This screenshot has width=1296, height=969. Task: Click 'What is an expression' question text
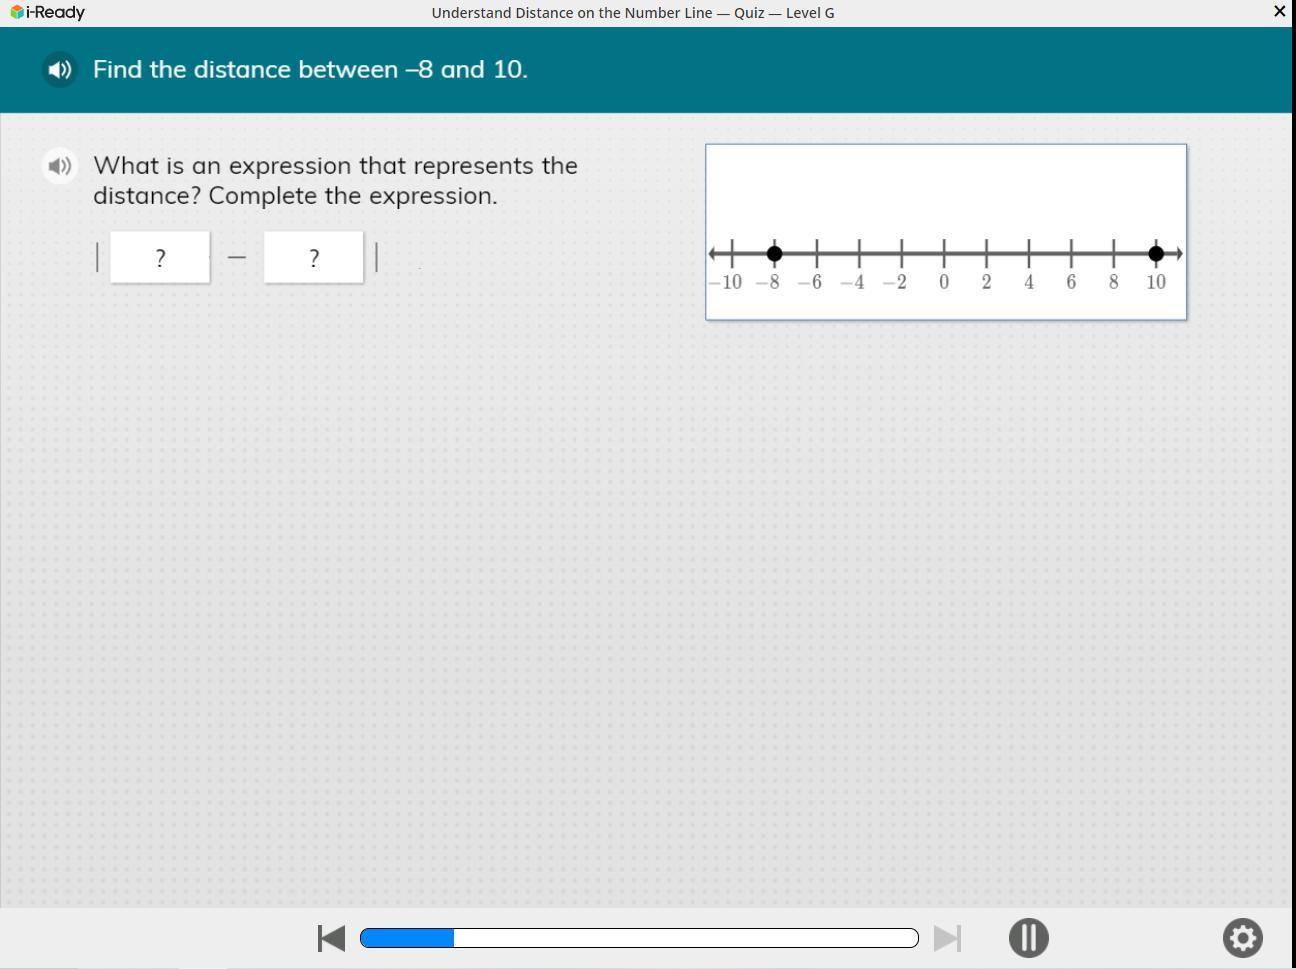(x=335, y=180)
